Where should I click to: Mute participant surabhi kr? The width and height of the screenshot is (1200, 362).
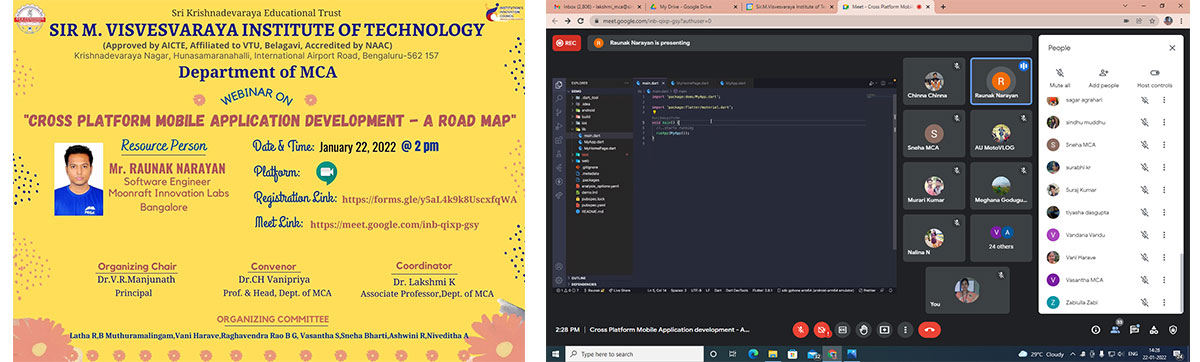click(1145, 166)
